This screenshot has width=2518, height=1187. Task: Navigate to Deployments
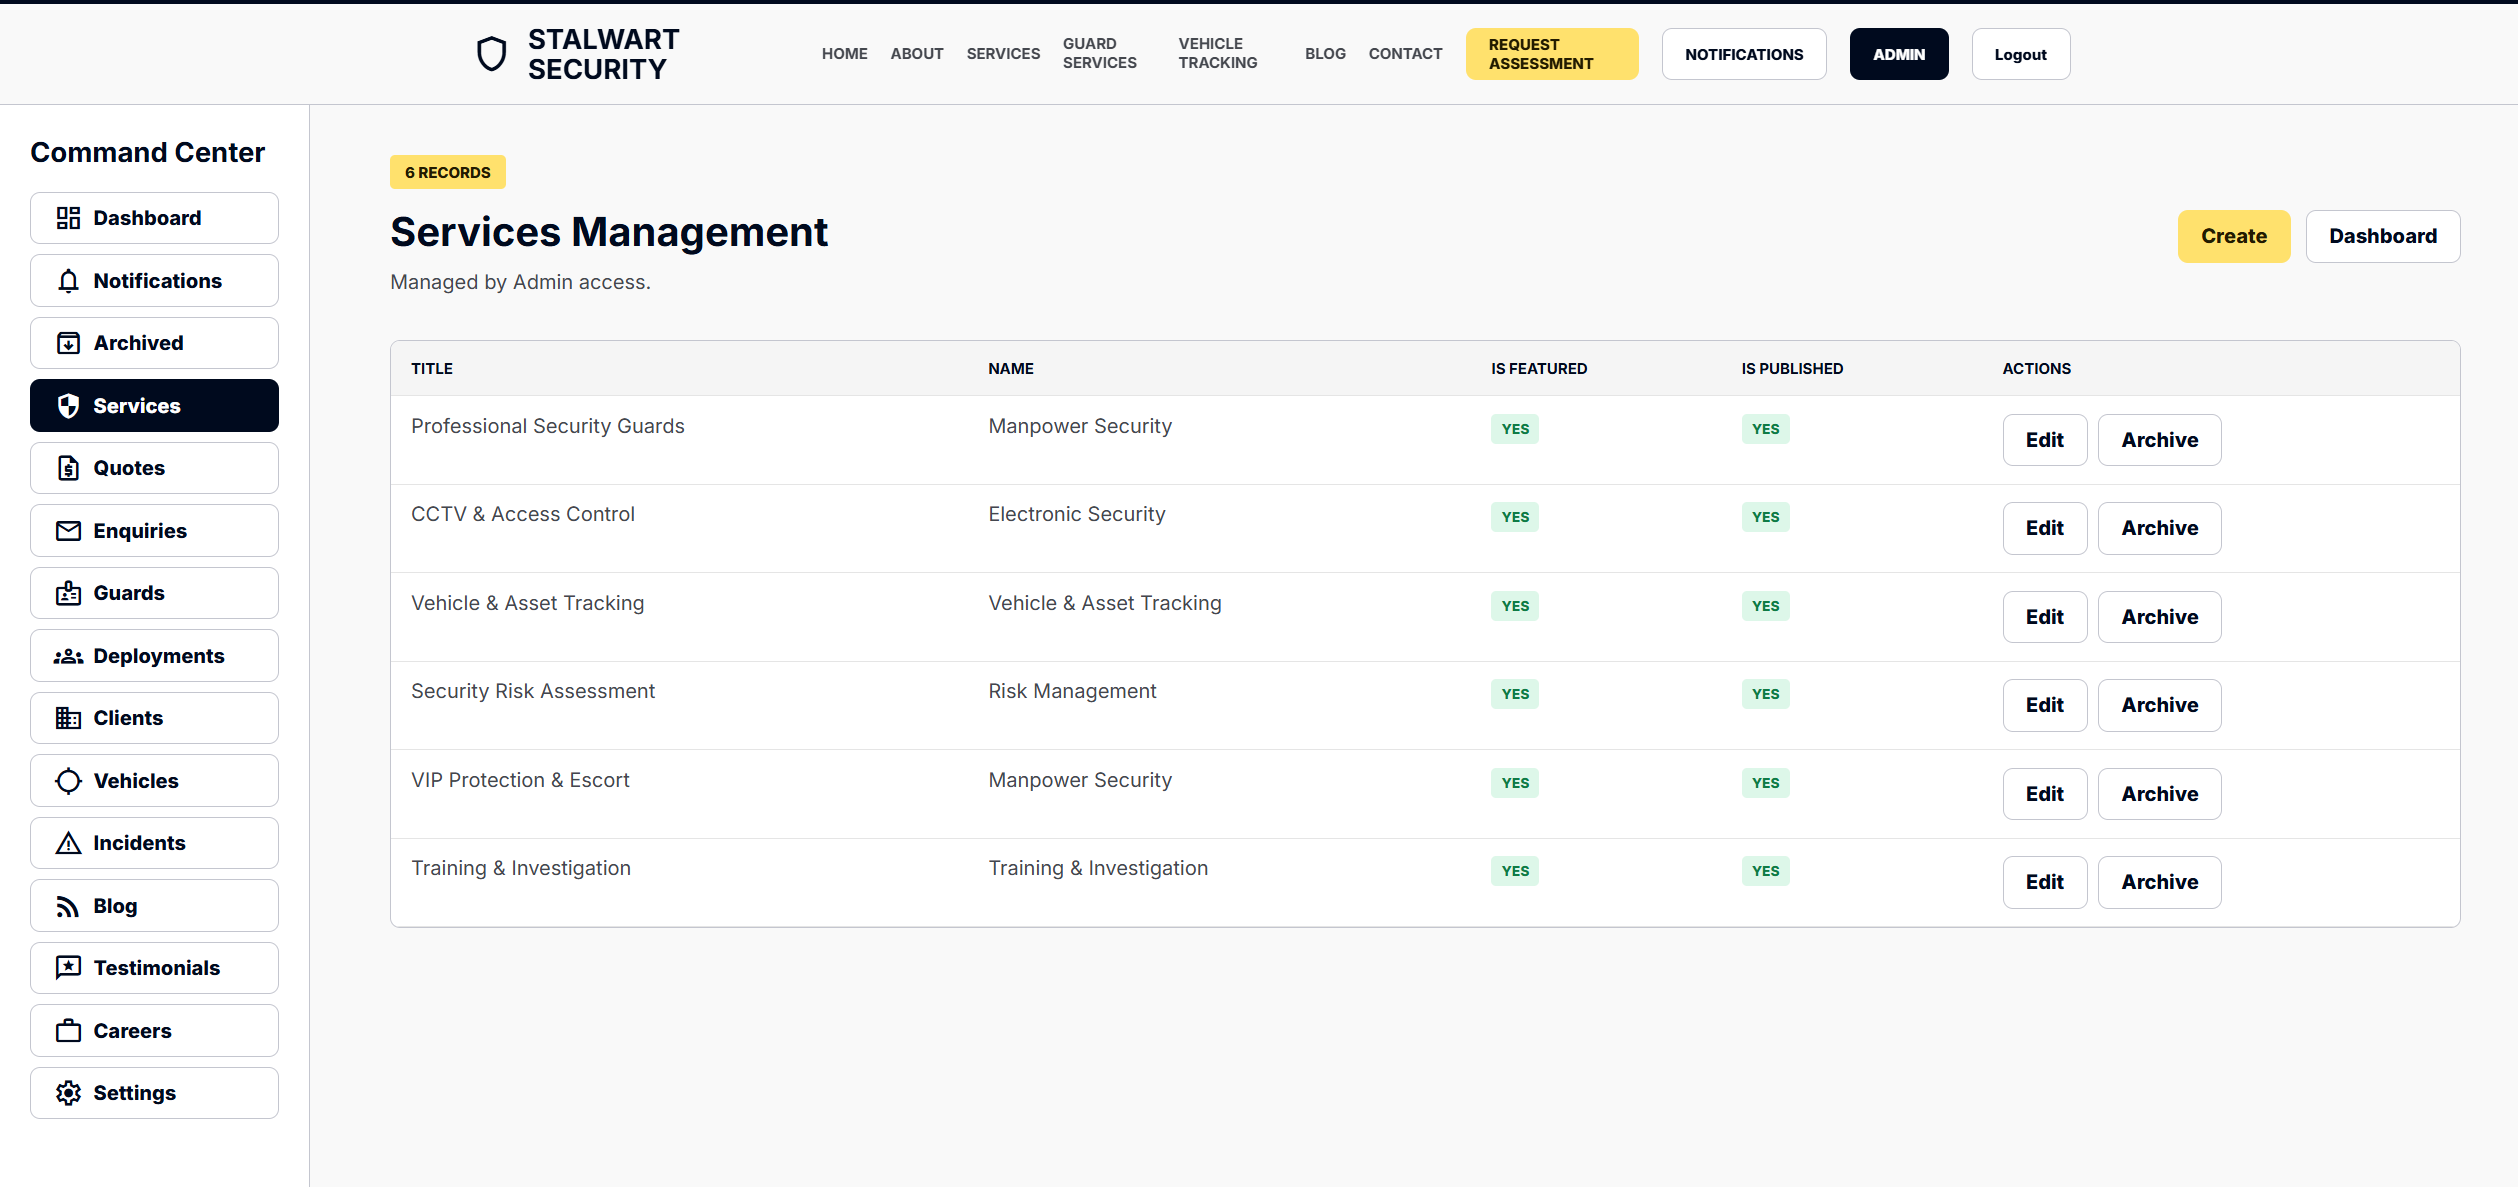[x=154, y=656]
